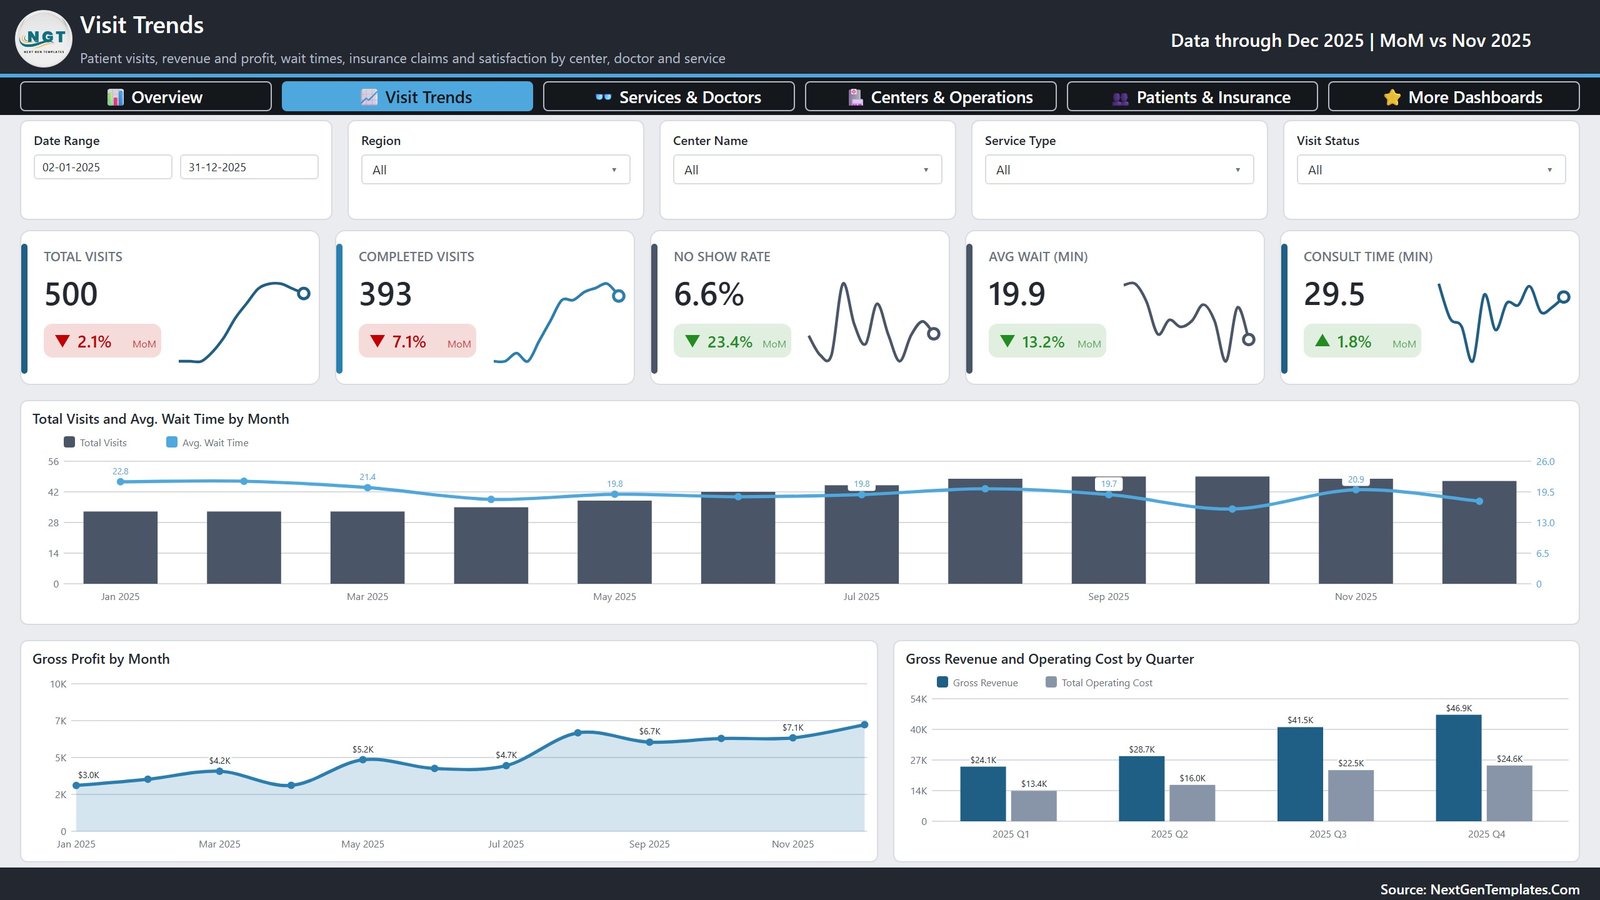Open the Visit Status dropdown
This screenshot has height=900, width=1600.
tap(1431, 170)
